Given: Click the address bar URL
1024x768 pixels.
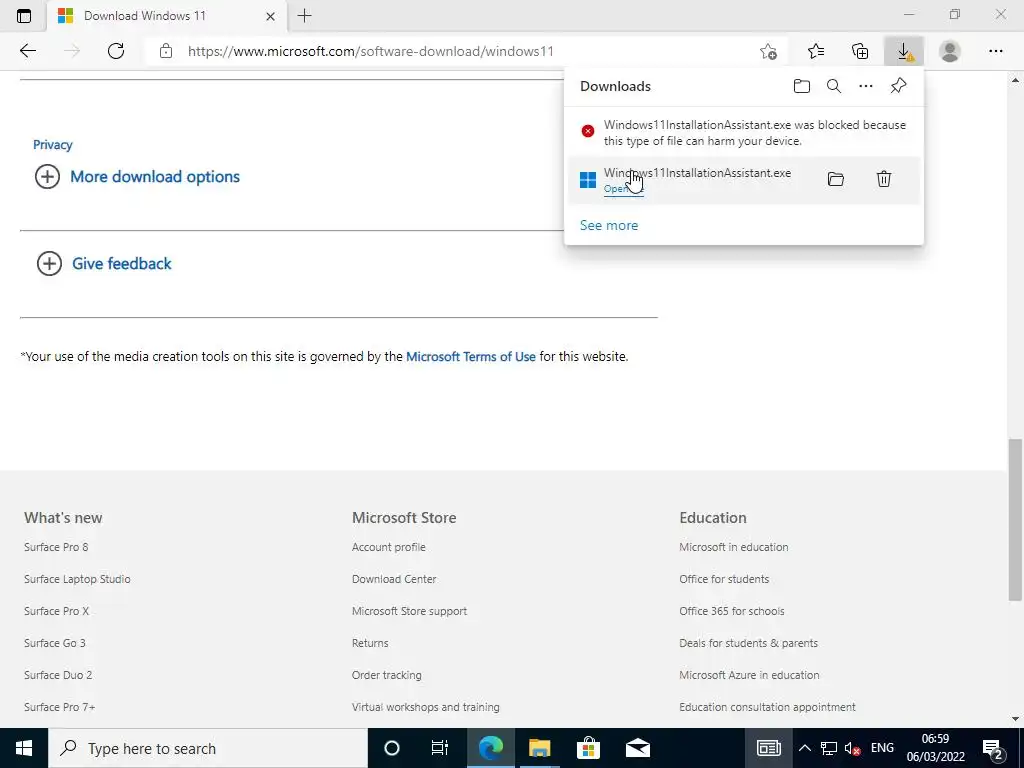Looking at the screenshot, I should [x=370, y=51].
